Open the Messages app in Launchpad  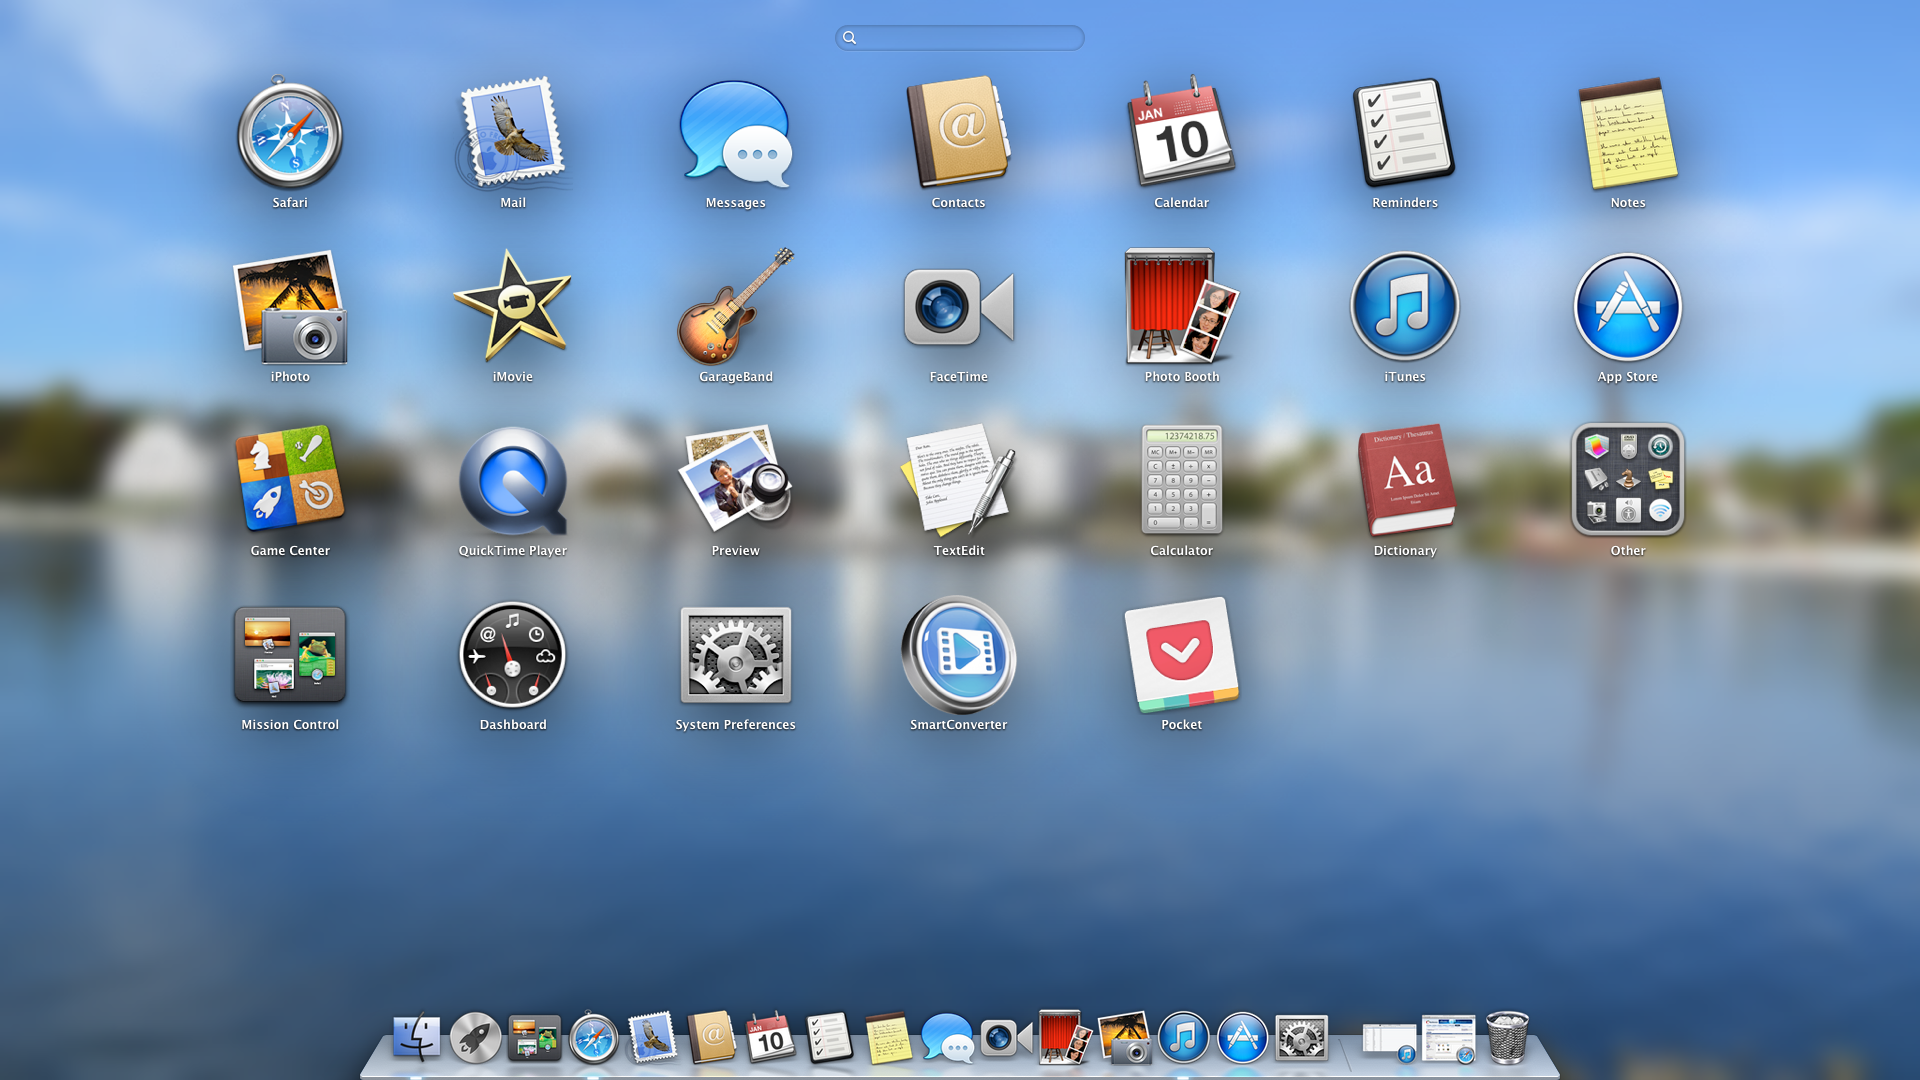[736, 134]
